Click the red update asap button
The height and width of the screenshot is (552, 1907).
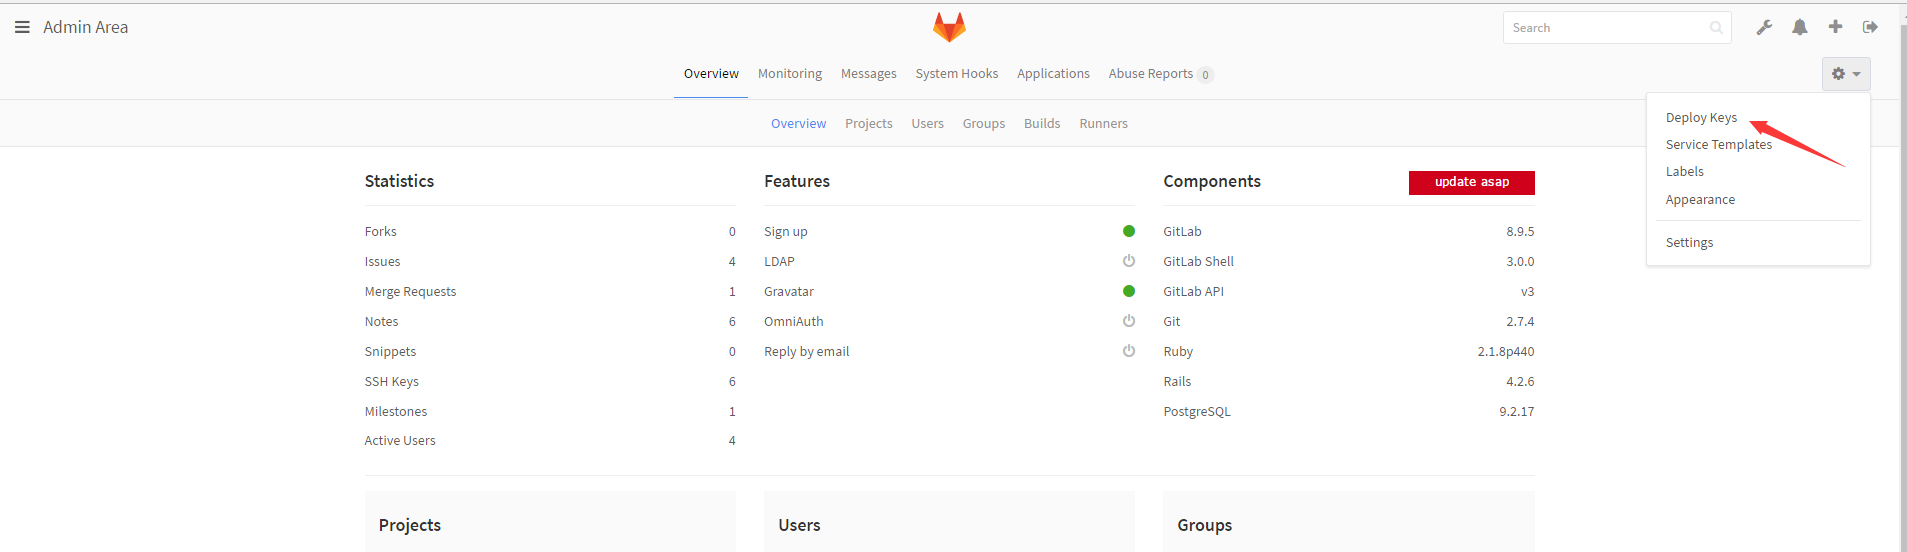1471,182
